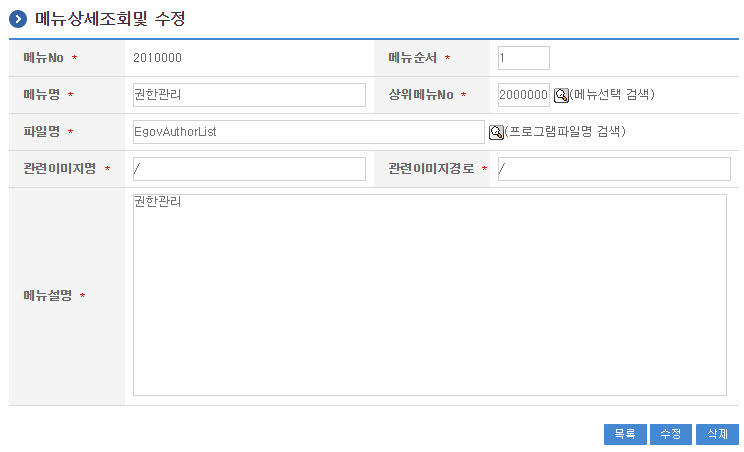The width and height of the screenshot is (744, 452).
Task: Click the 메뉴상세조회및 수정 page heading
Action: coord(110,19)
